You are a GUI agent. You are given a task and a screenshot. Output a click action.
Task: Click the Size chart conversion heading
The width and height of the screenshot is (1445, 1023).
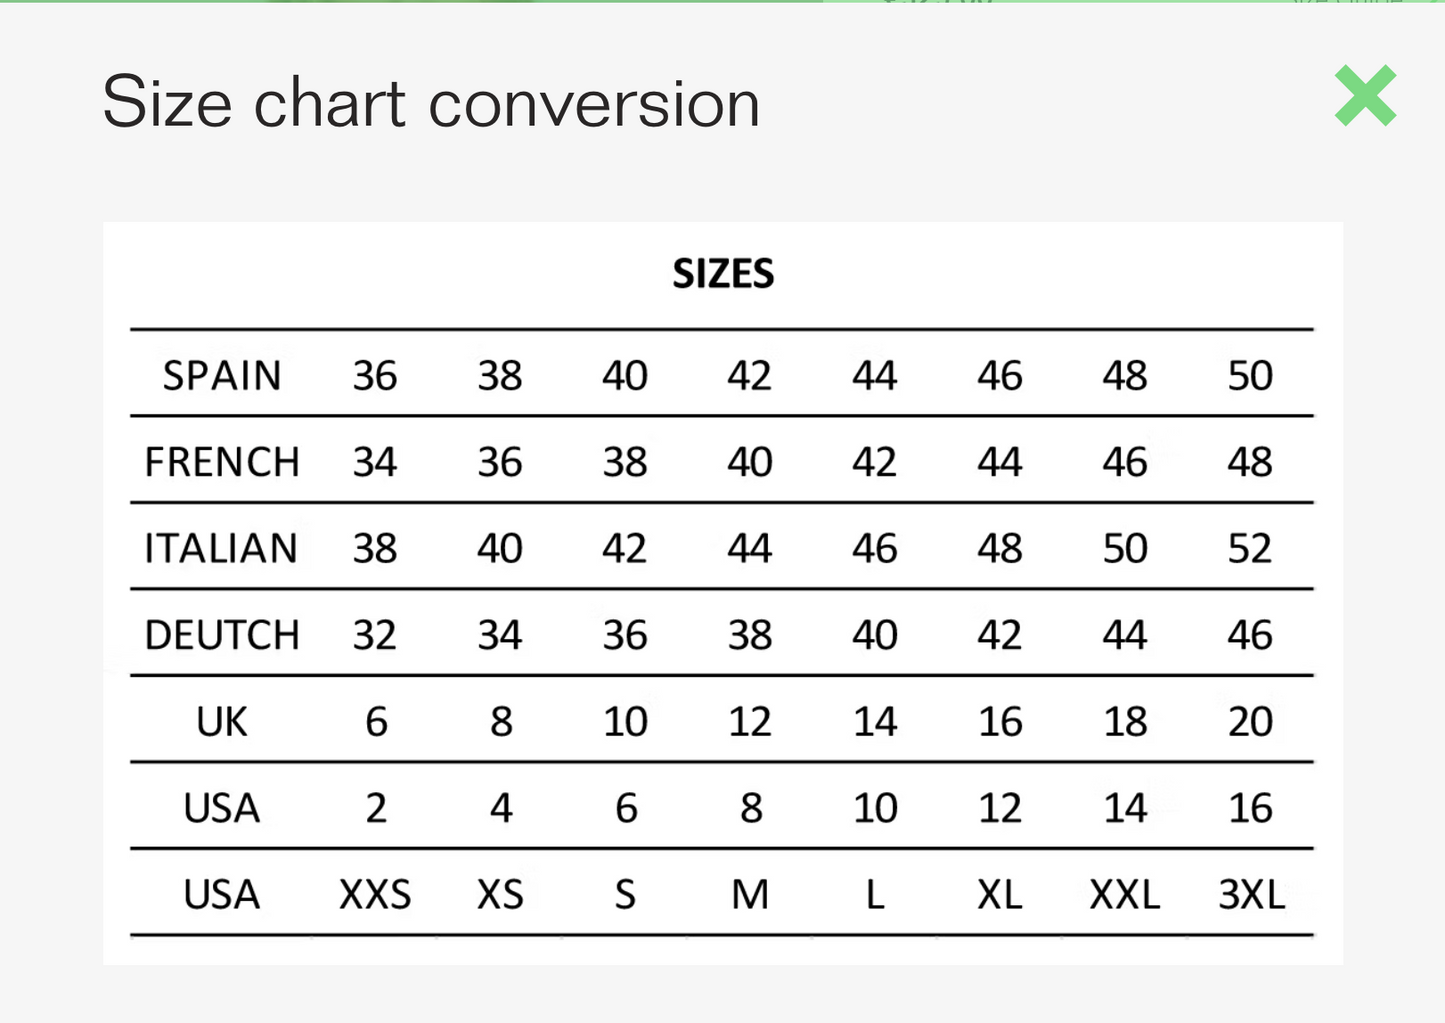point(431,102)
